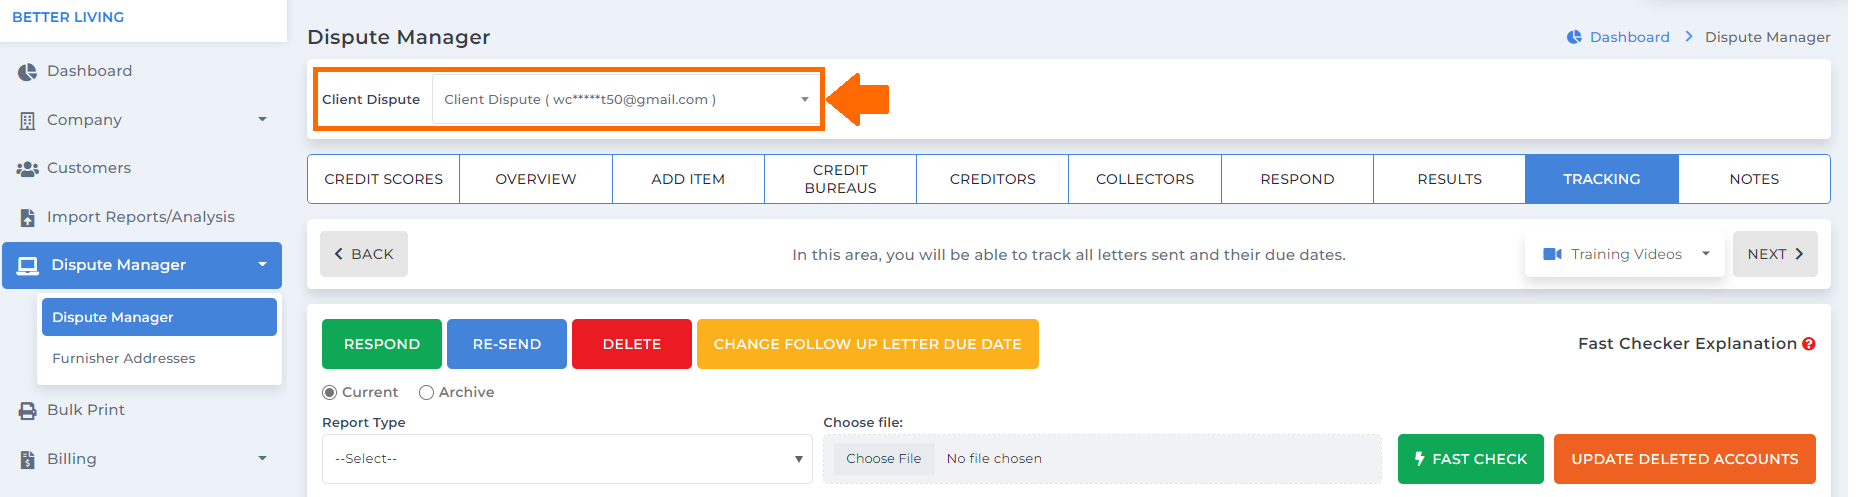Switch to the Credit Scores tab
Viewport: 1862px width, 497px height.
(x=384, y=179)
